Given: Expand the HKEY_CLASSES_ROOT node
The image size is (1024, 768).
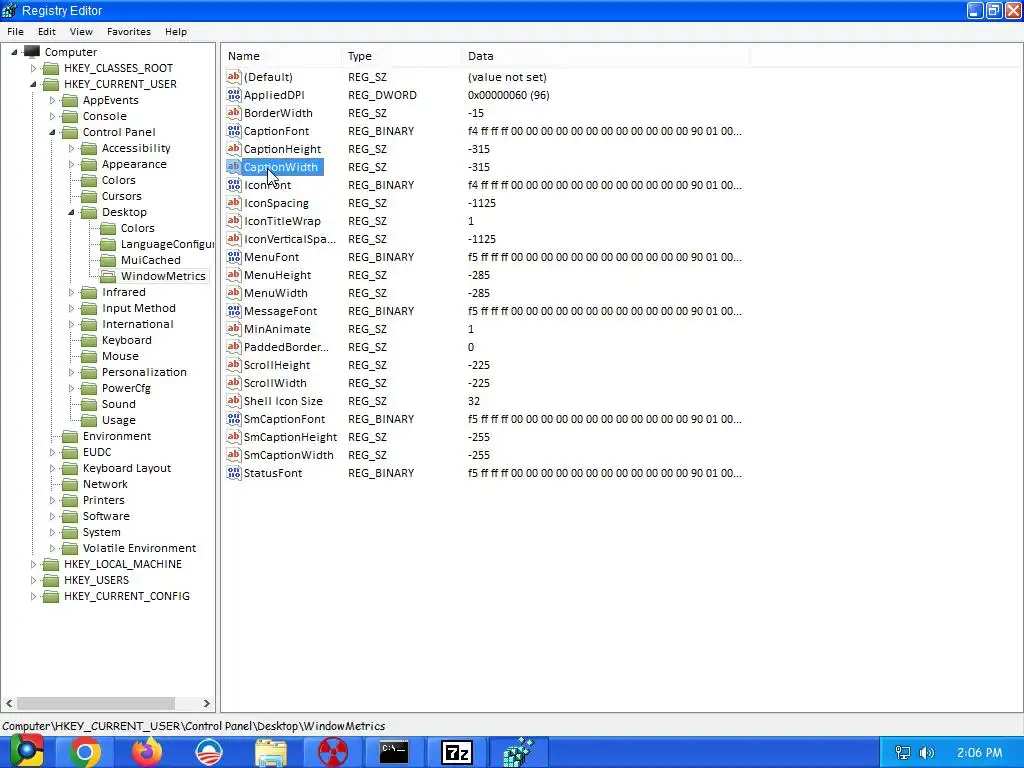Looking at the screenshot, I should [x=33, y=68].
